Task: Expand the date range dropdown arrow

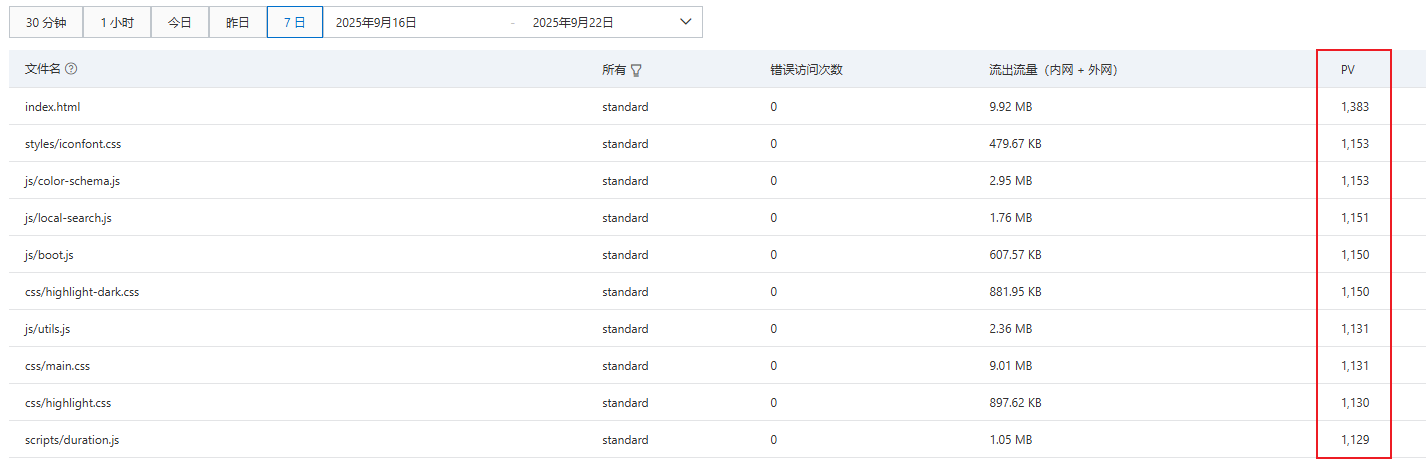Action: coord(685,22)
